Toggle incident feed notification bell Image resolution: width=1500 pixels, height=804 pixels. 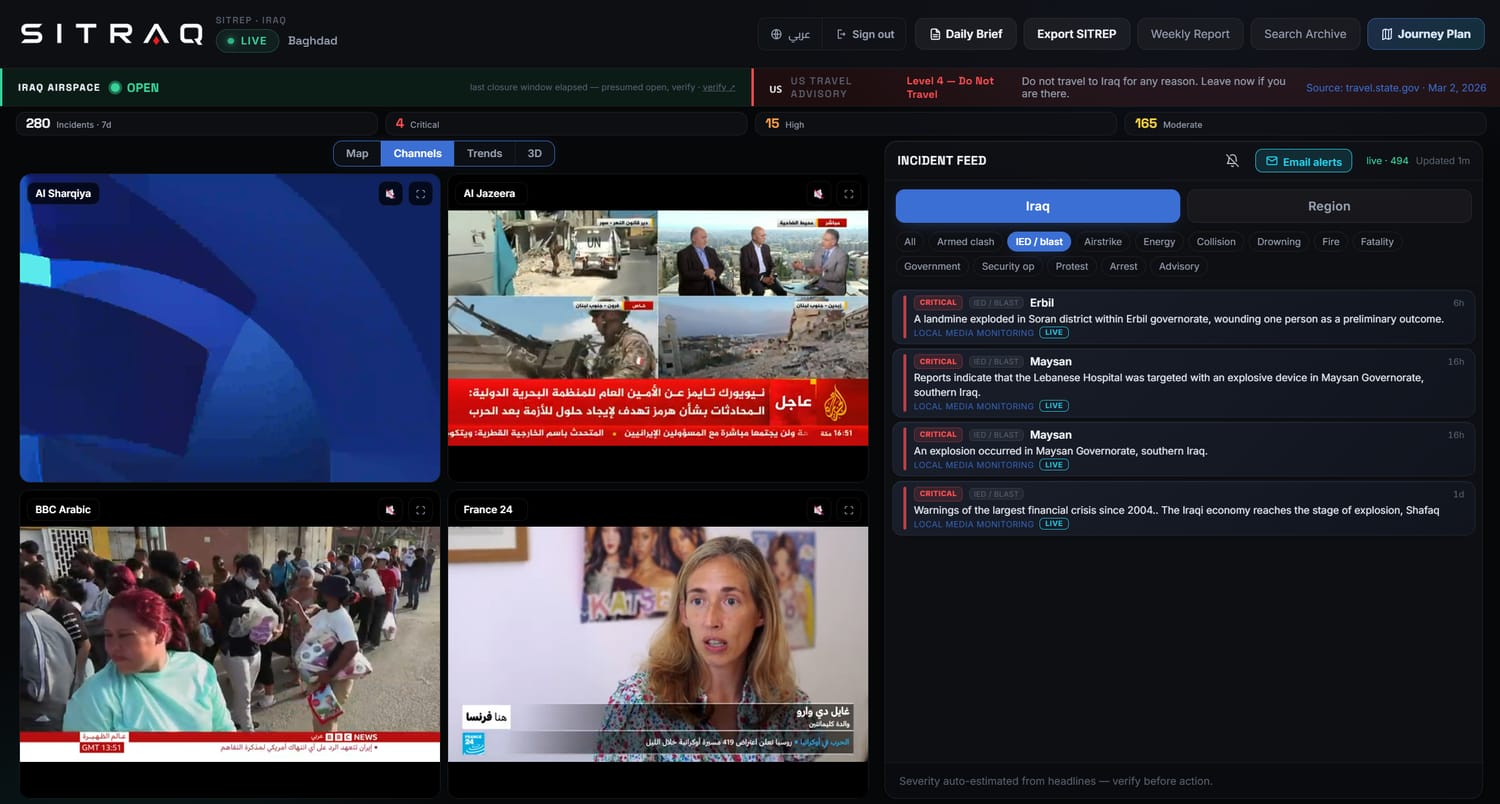[x=1232, y=161]
